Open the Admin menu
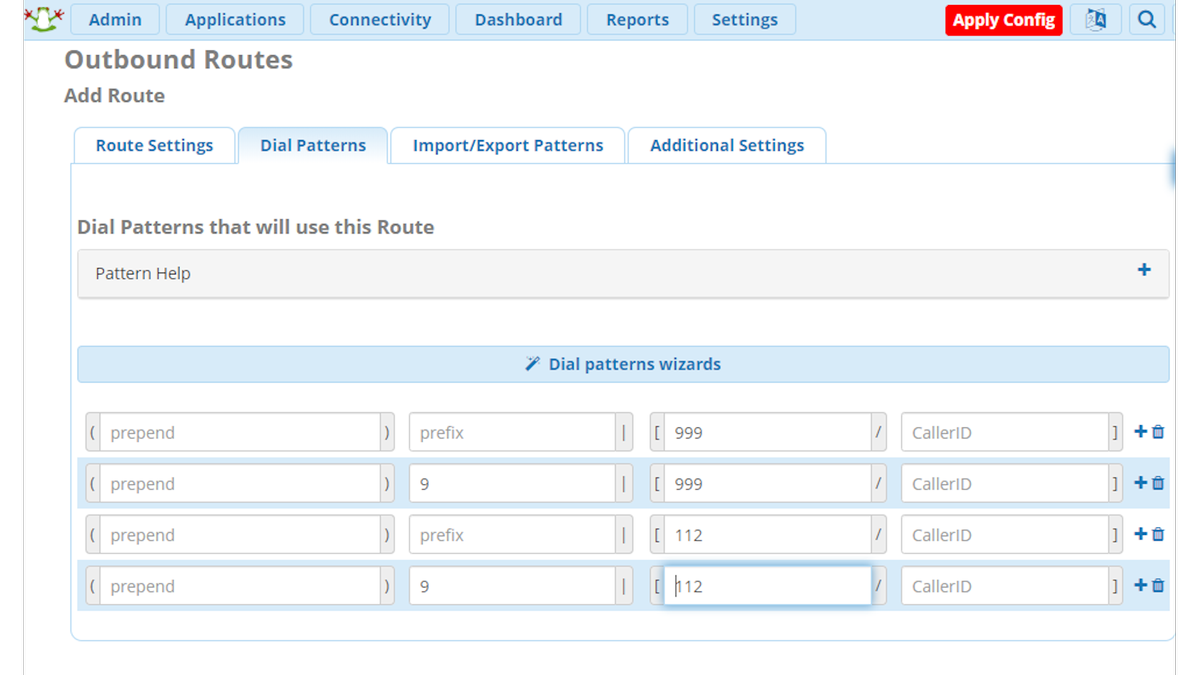Image resolution: width=1200 pixels, height=675 pixels. click(x=115, y=19)
